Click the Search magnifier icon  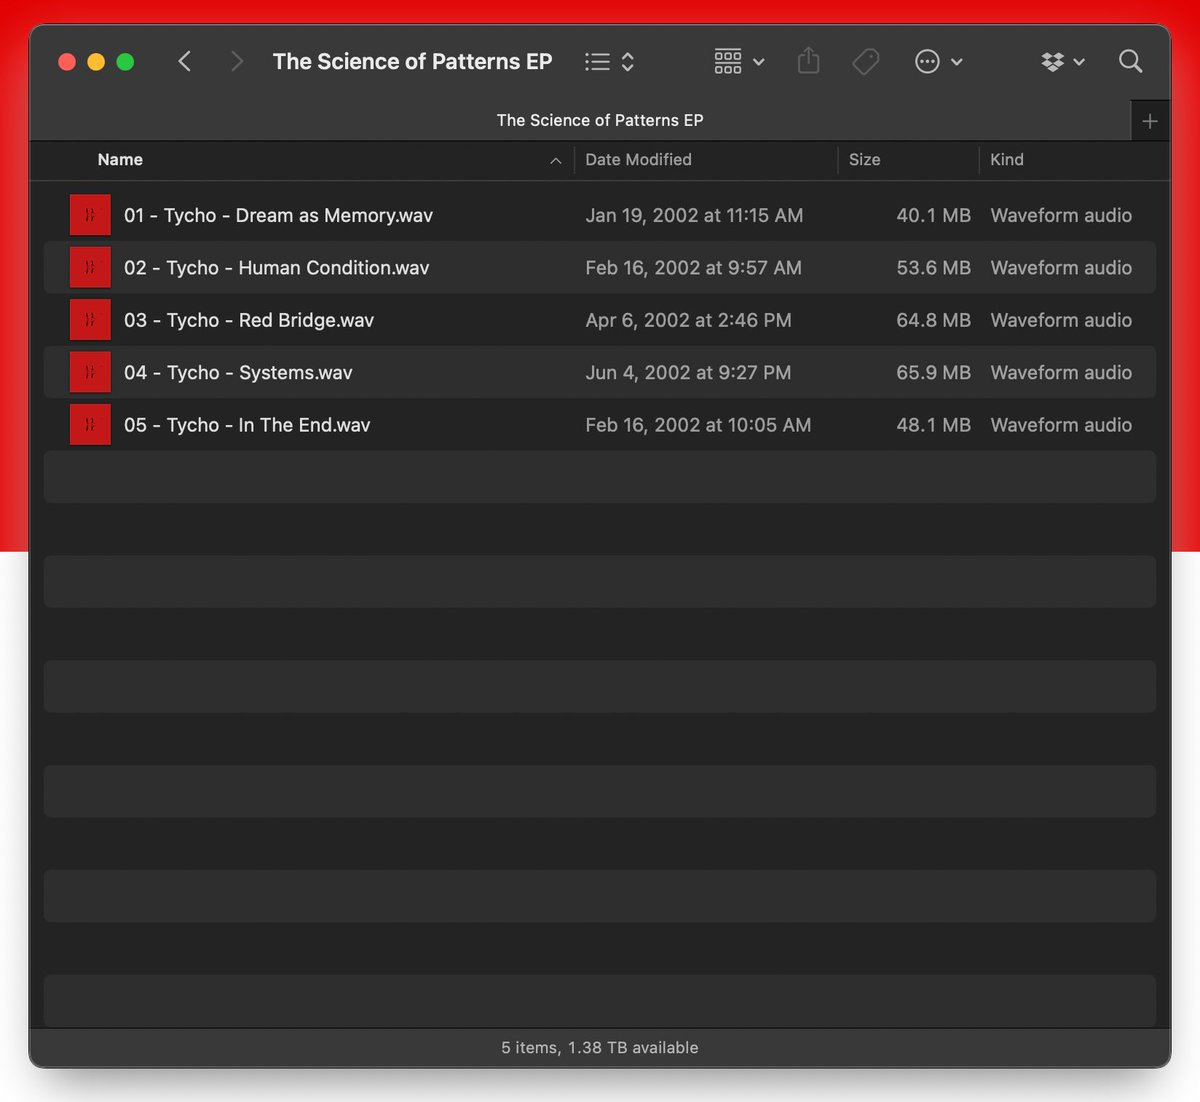click(x=1130, y=62)
